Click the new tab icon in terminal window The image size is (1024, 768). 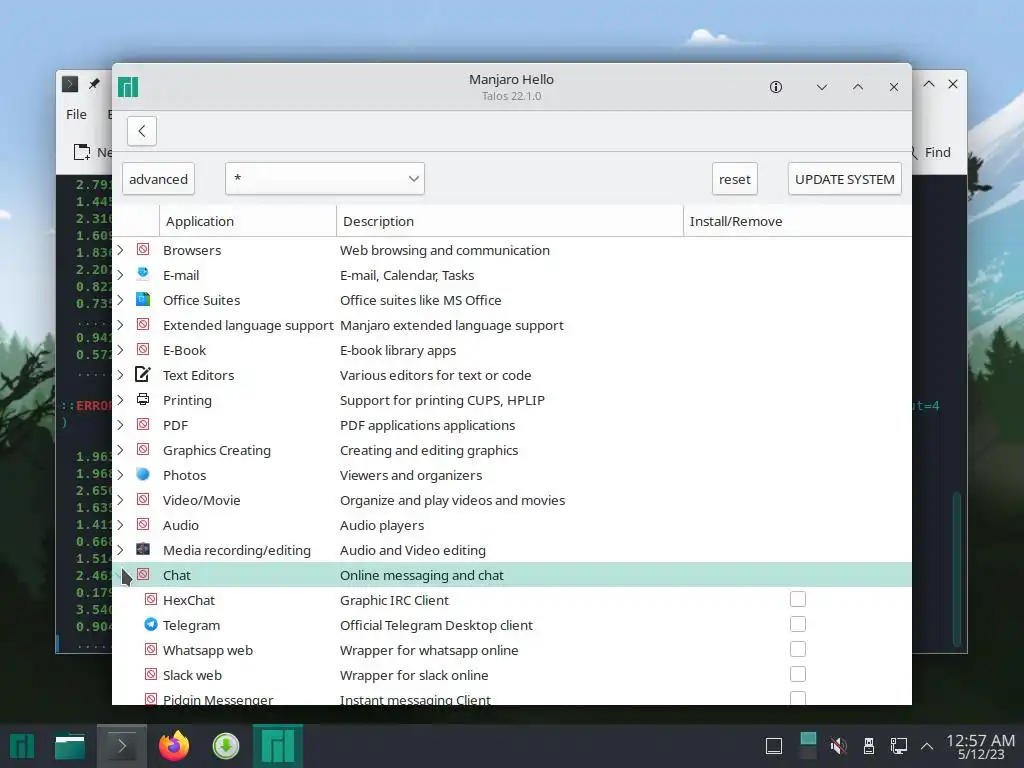82,152
